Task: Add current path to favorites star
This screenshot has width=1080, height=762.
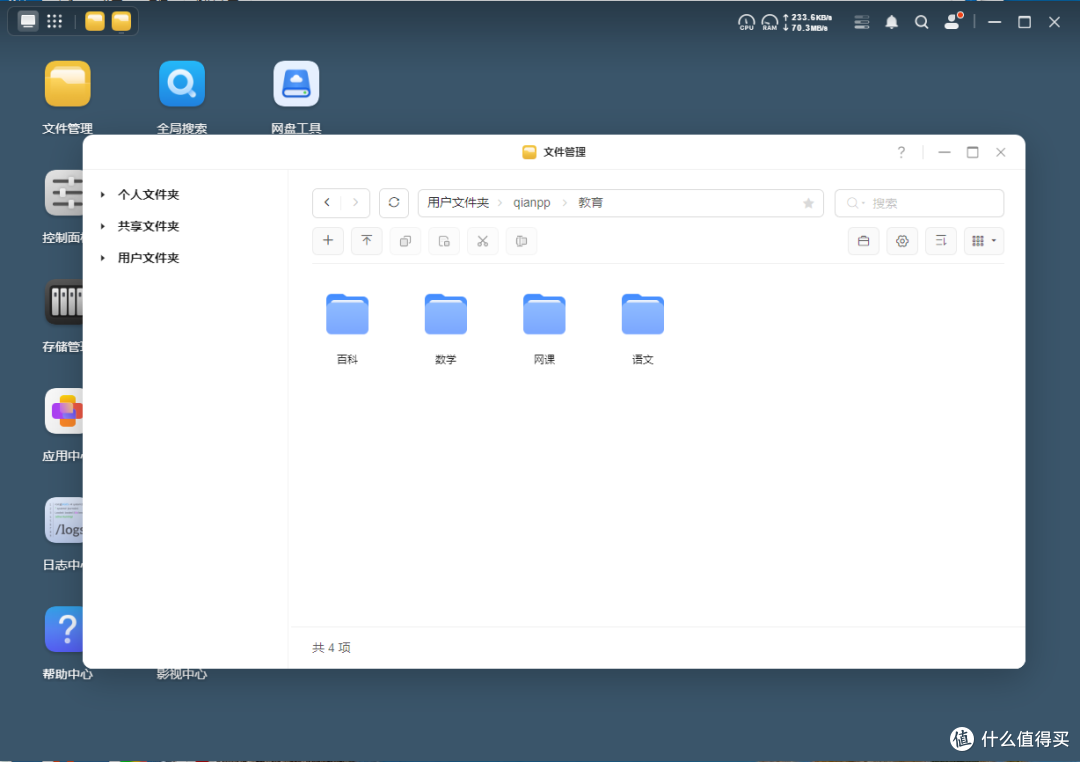Action: click(809, 203)
